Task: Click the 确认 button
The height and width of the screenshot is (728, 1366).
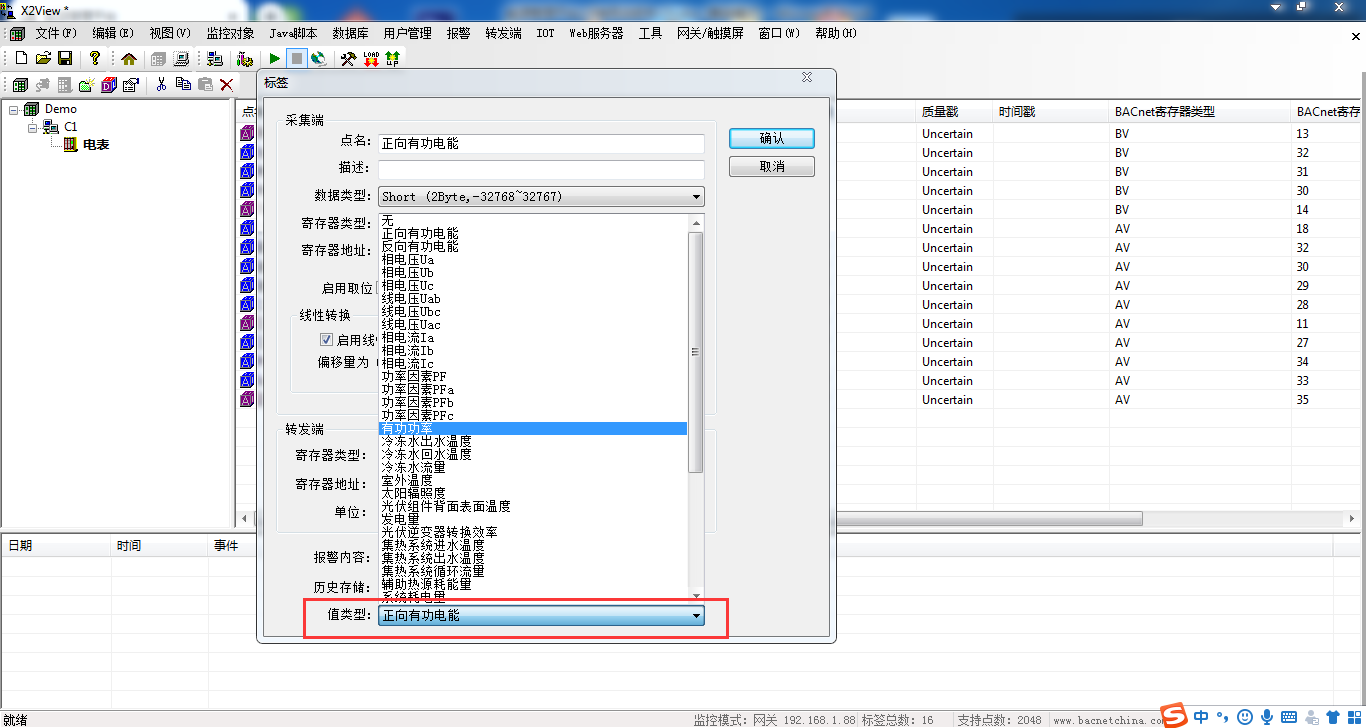Action: click(771, 139)
